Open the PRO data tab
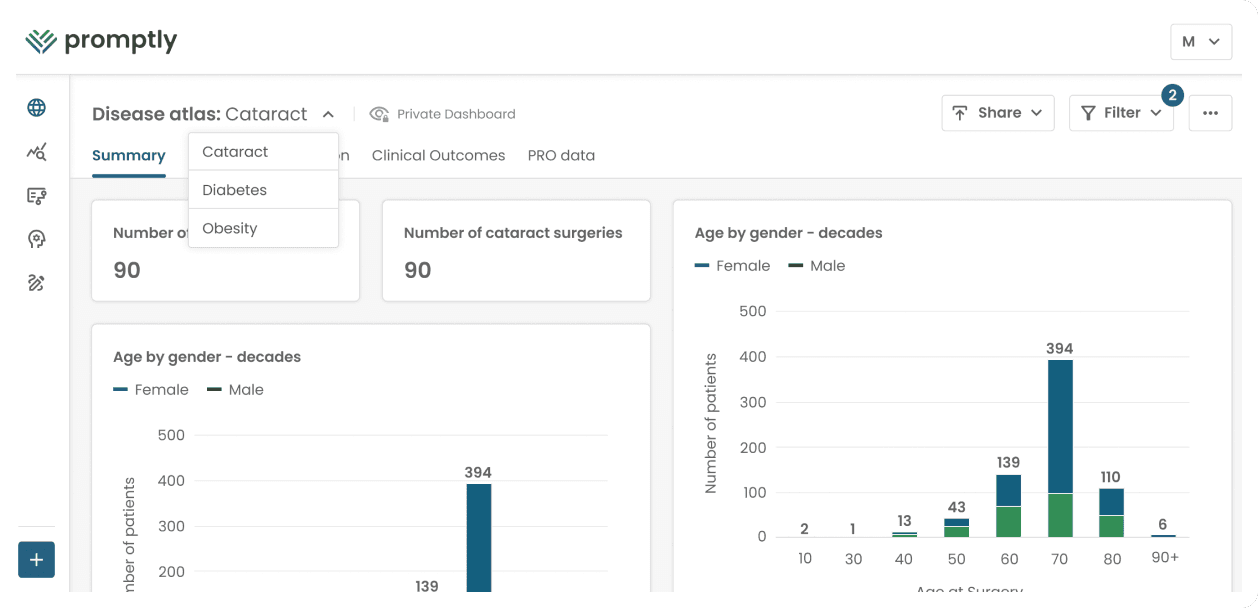Viewport: 1258px width, 608px height. 561,155
